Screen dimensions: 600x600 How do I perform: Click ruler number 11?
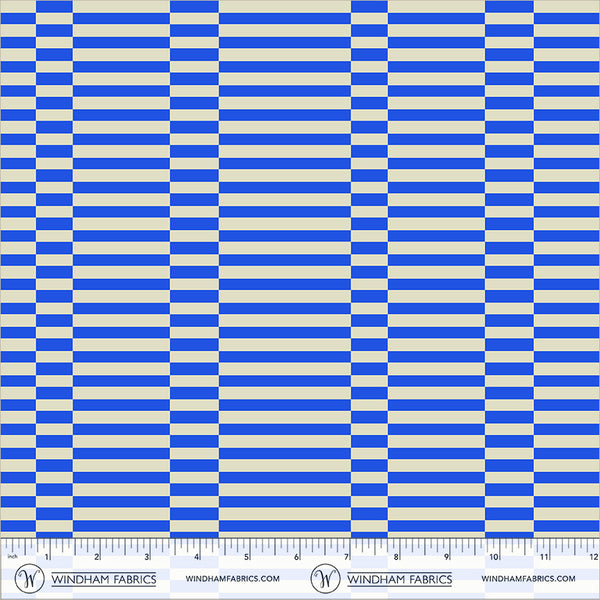[544, 557]
